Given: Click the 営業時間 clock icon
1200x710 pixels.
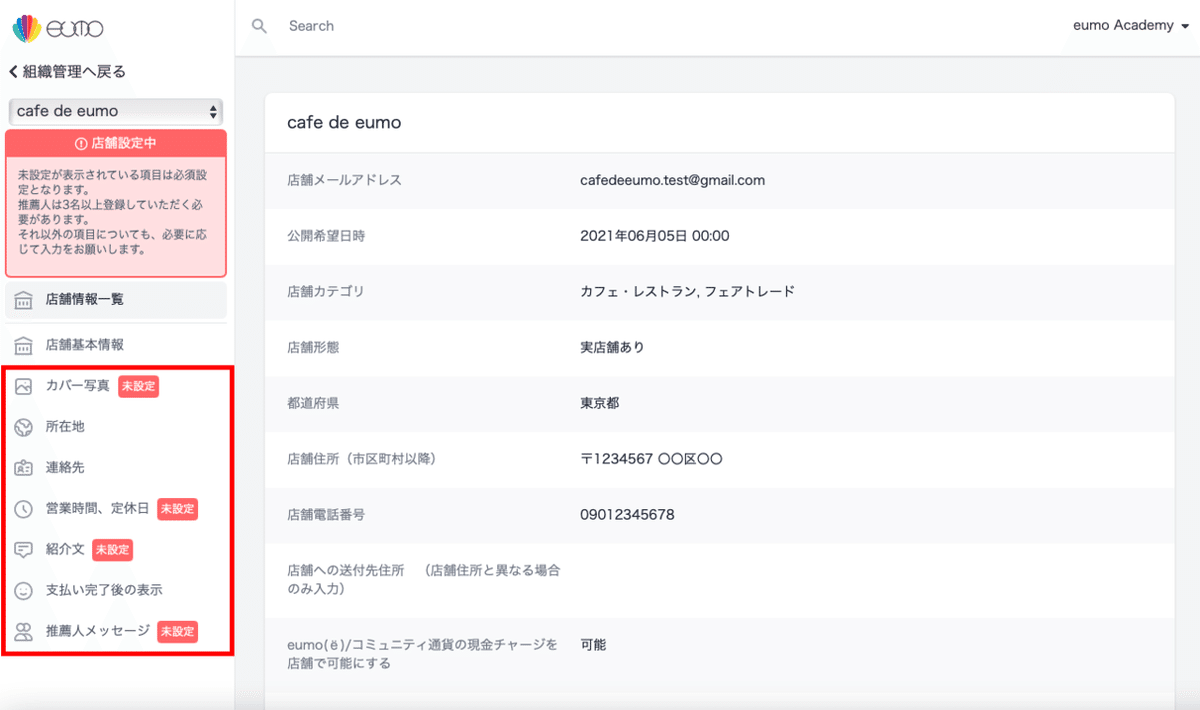Looking at the screenshot, I should click(24, 509).
